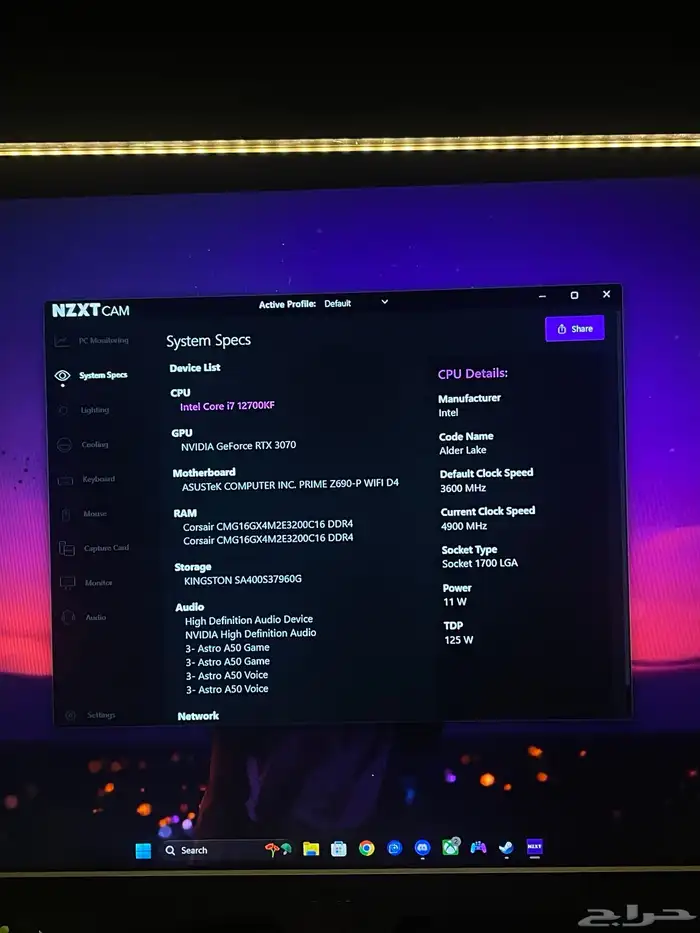Switch to the Monitor section
This screenshot has width=700, height=933.
click(98, 583)
